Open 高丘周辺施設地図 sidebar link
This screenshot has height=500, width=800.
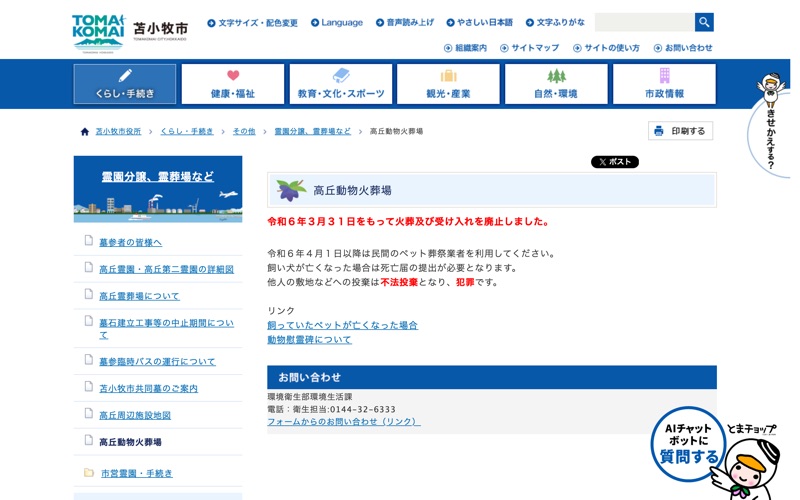(x=135, y=415)
